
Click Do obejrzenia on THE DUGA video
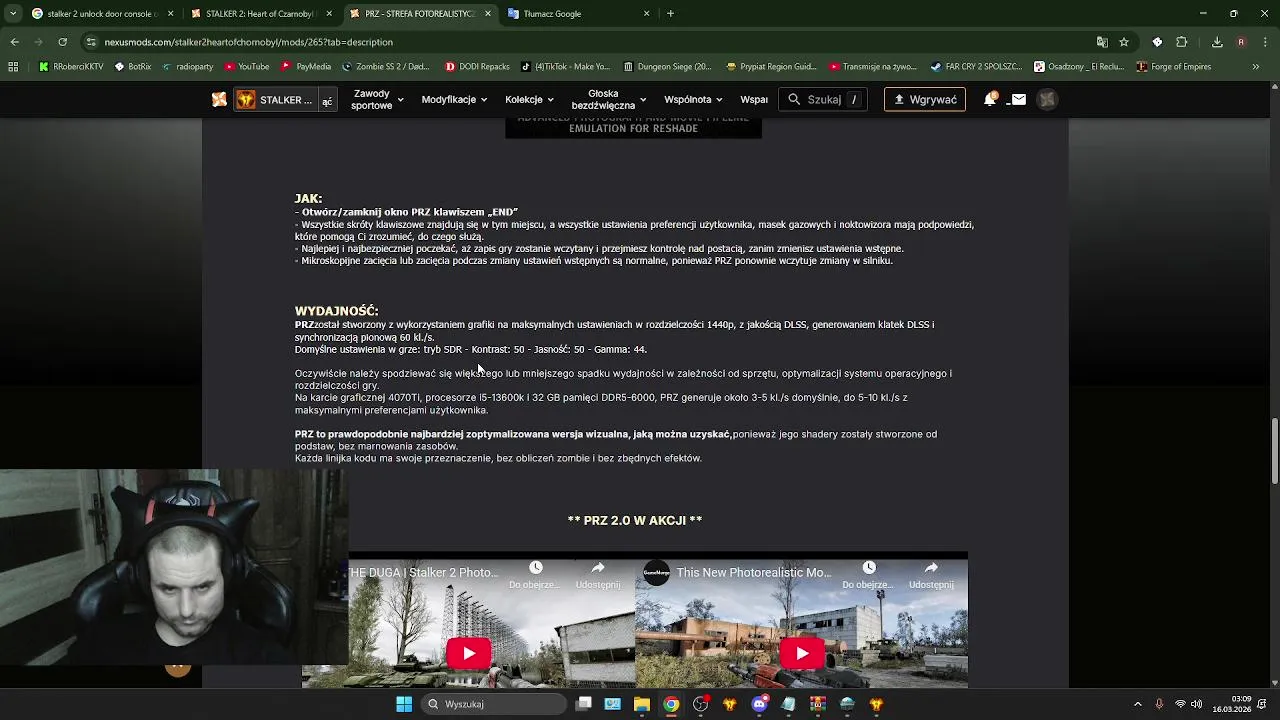tap(535, 575)
